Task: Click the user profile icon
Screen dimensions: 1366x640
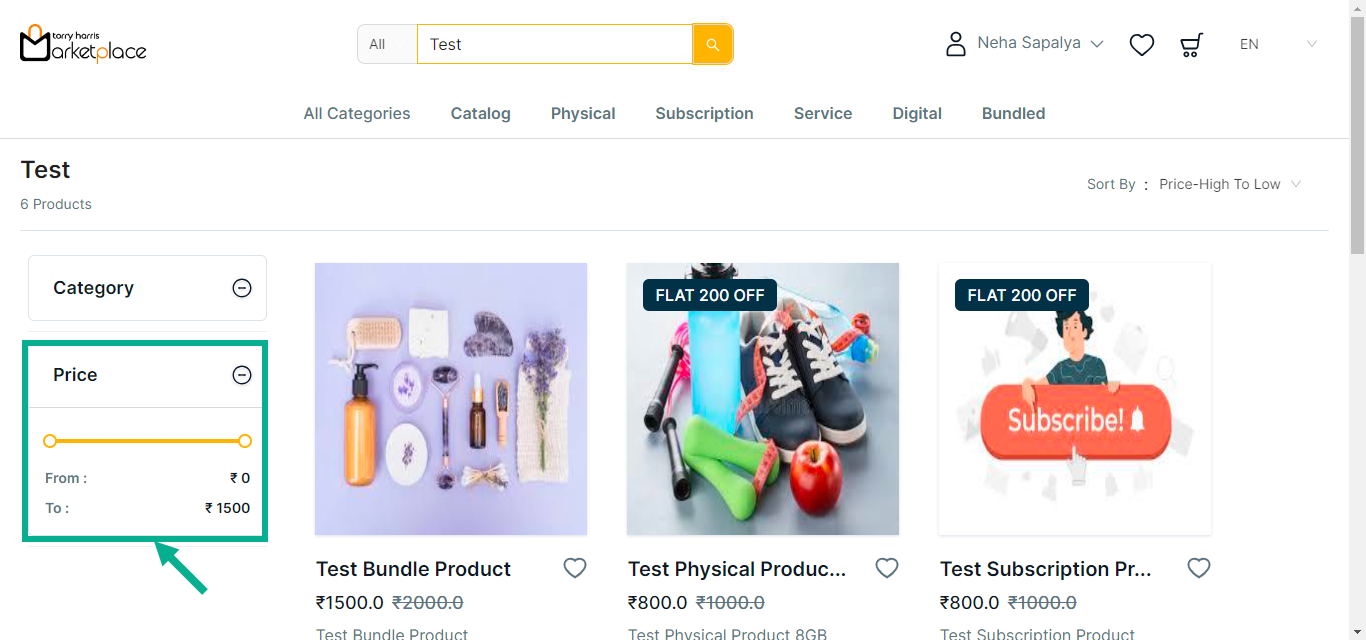Action: (x=956, y=44)
